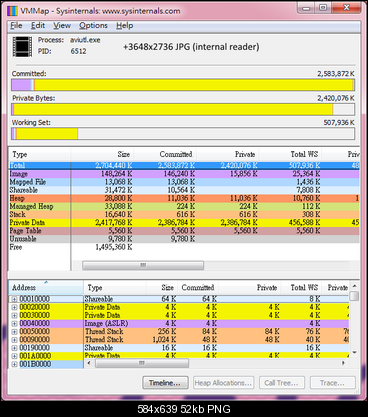Click the details list scroll down arrow
Screen dimensions: 368x417
[x=354, y=352]
